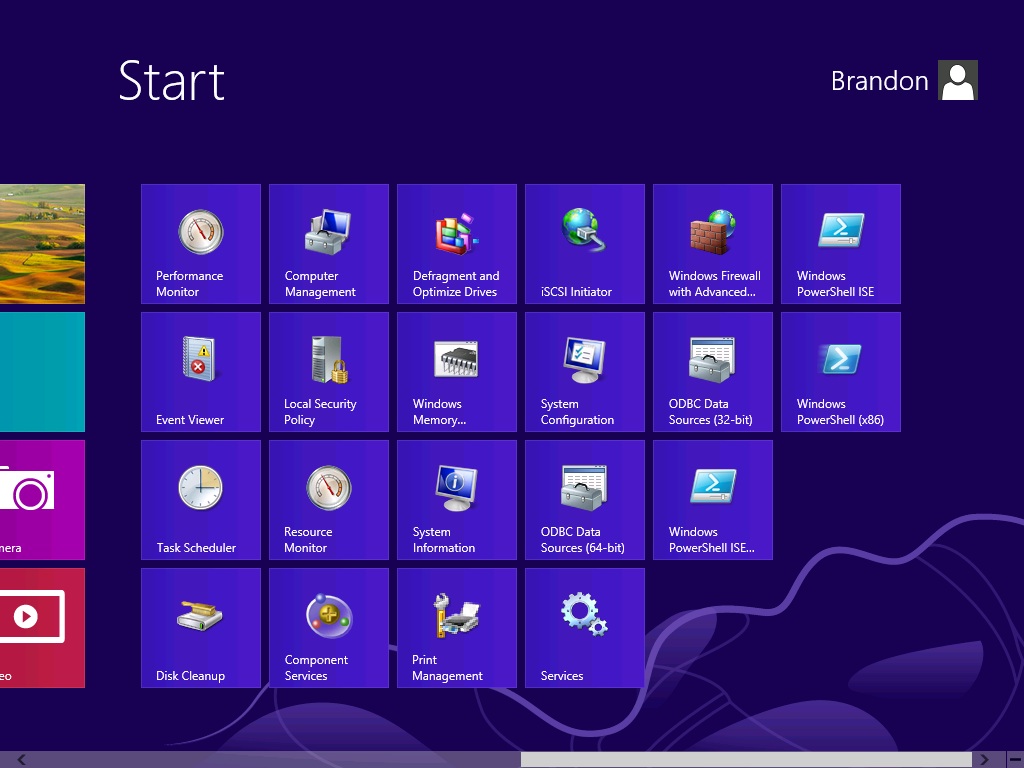
Task: Open Resource Monitor
Action: coord(328,500)
